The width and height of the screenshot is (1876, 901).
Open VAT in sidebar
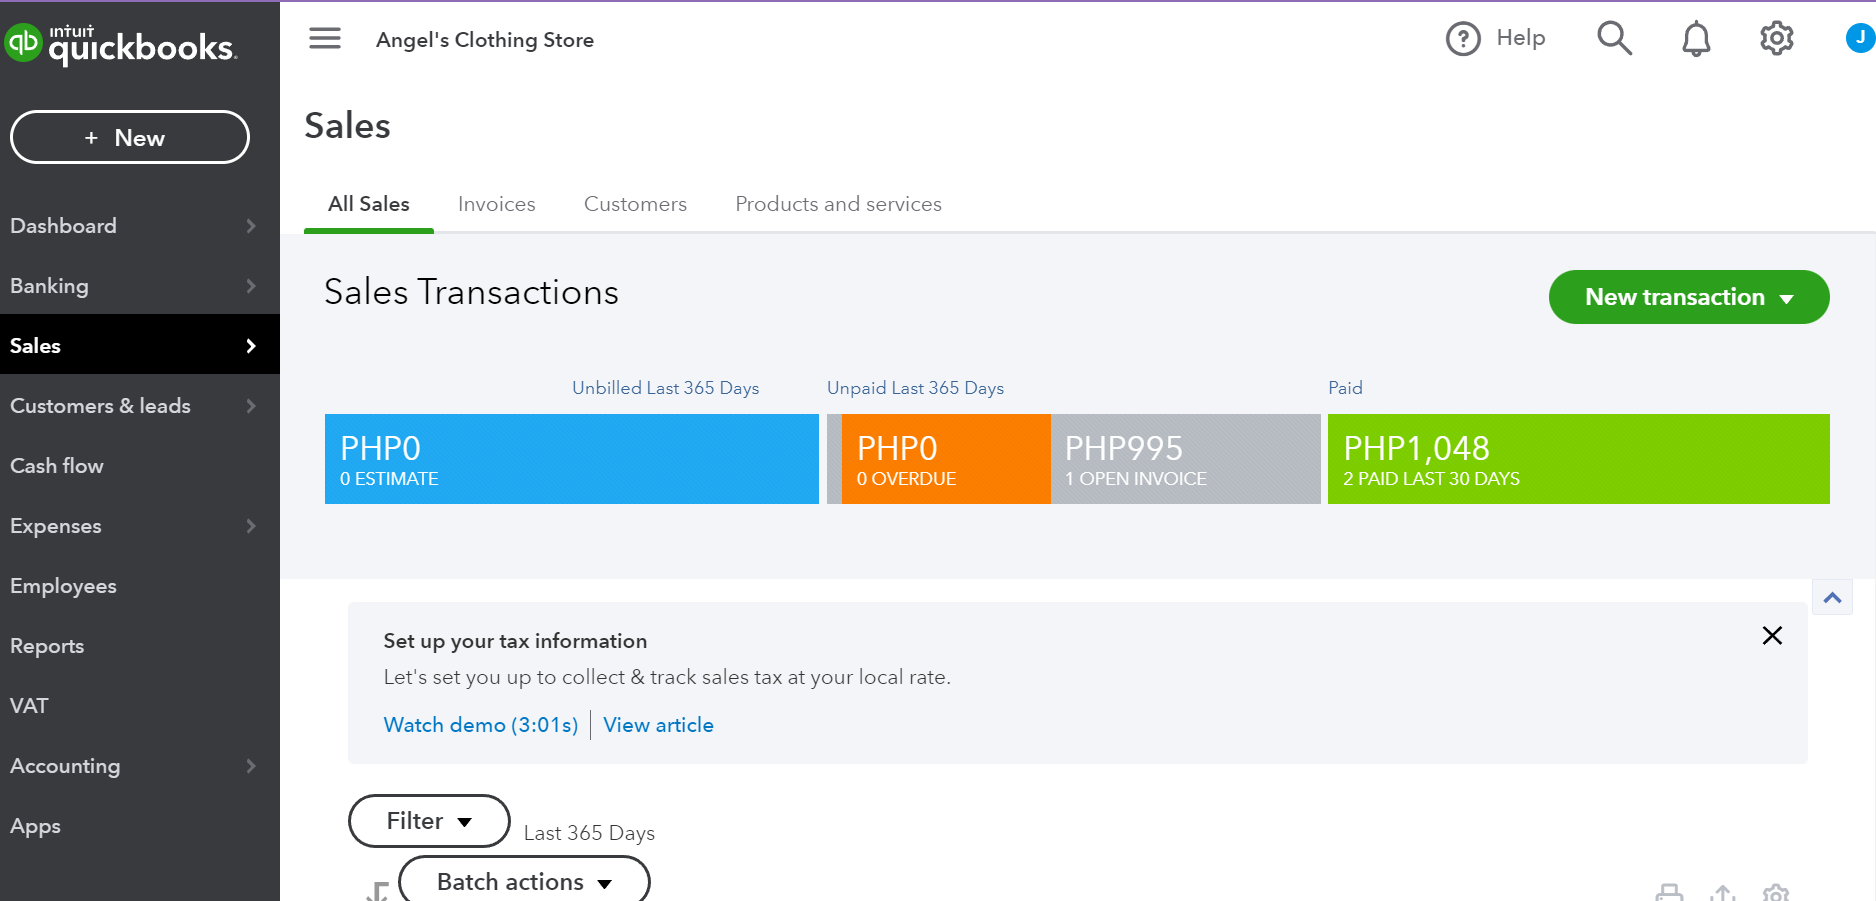(x=29, y=706)
